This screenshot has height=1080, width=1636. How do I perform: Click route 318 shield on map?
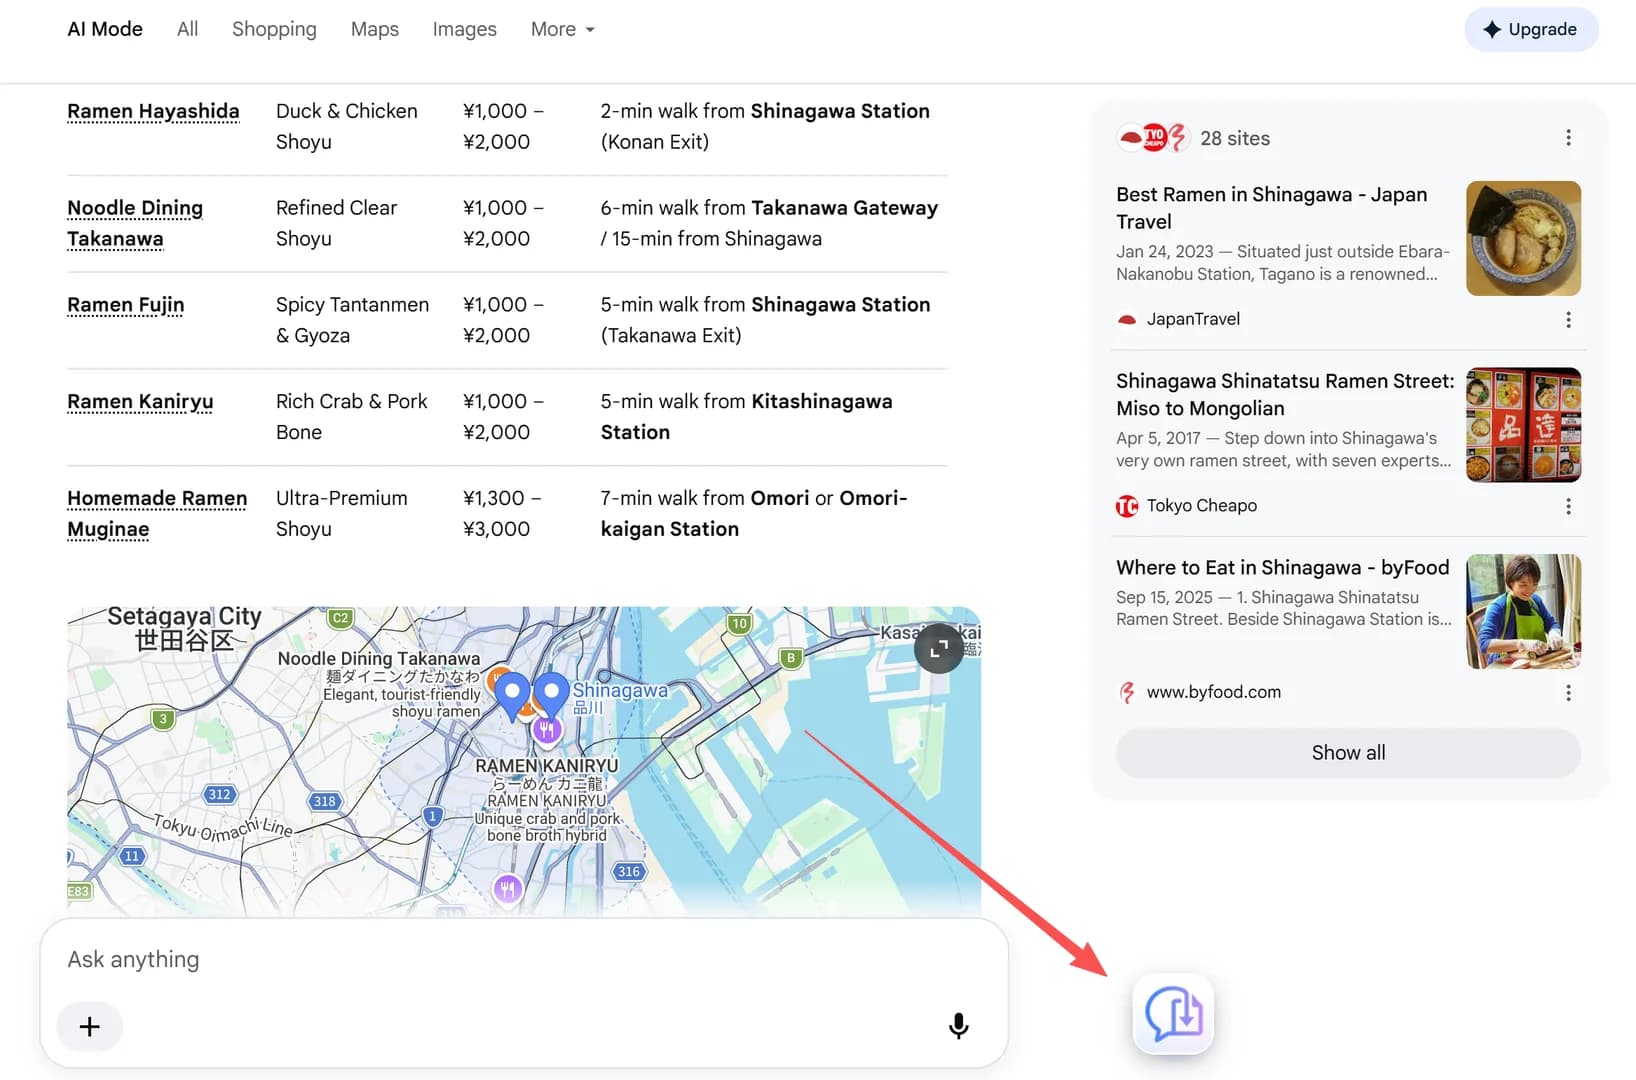[324, 801]
